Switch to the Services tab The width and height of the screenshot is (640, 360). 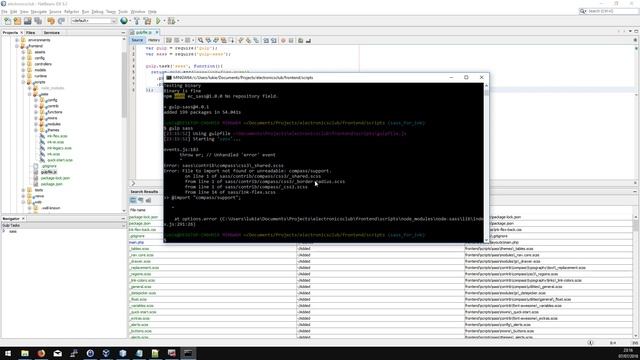(x=52, y=33)
